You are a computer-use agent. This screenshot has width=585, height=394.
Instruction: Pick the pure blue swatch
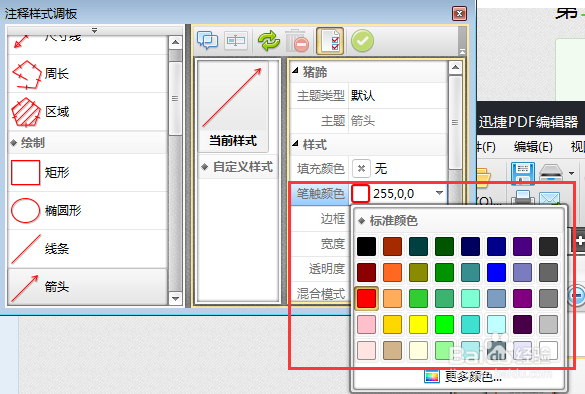coord(496,272)
